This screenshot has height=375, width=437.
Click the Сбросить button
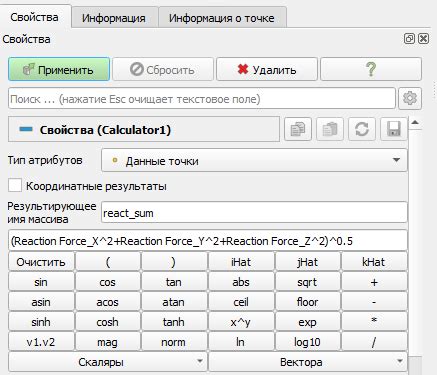163,69
